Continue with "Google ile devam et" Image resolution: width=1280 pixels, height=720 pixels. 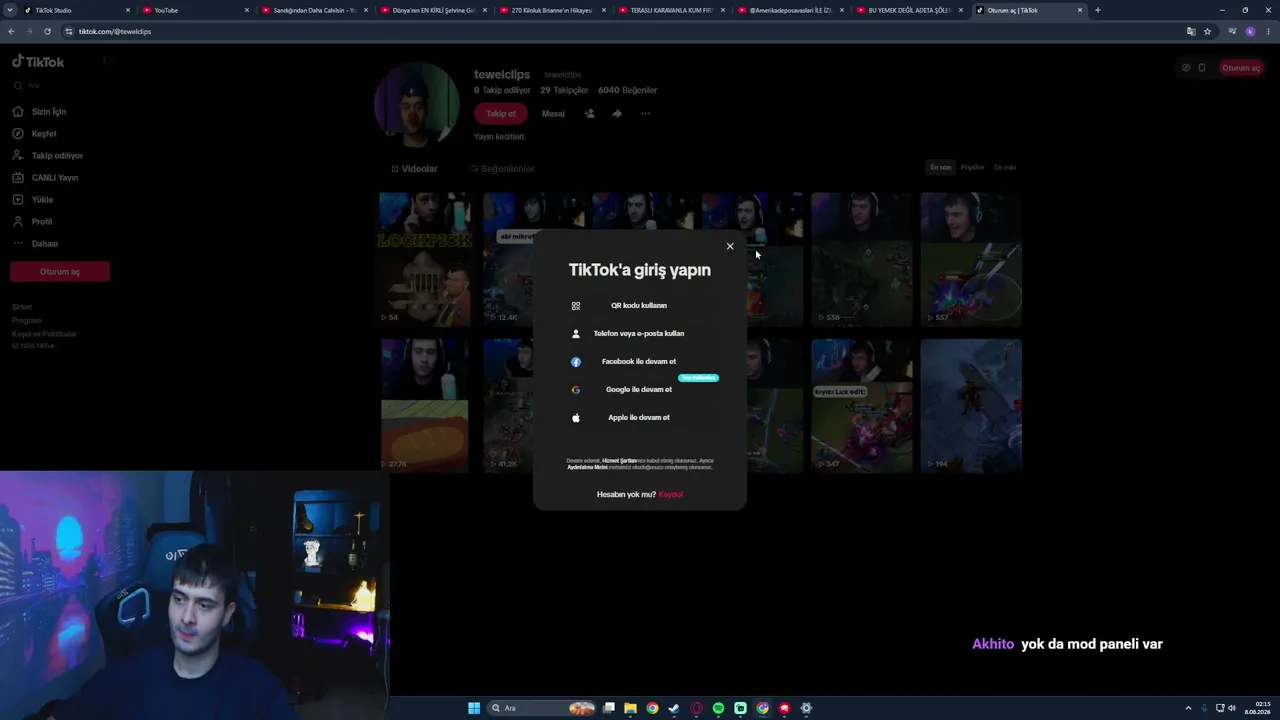(x=639, y=390)
